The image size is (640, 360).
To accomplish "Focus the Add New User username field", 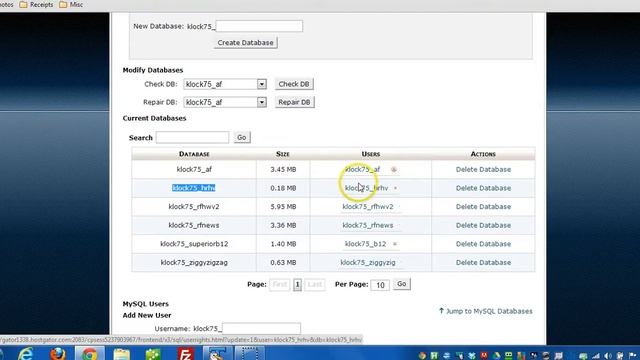I will pos(262,329).
